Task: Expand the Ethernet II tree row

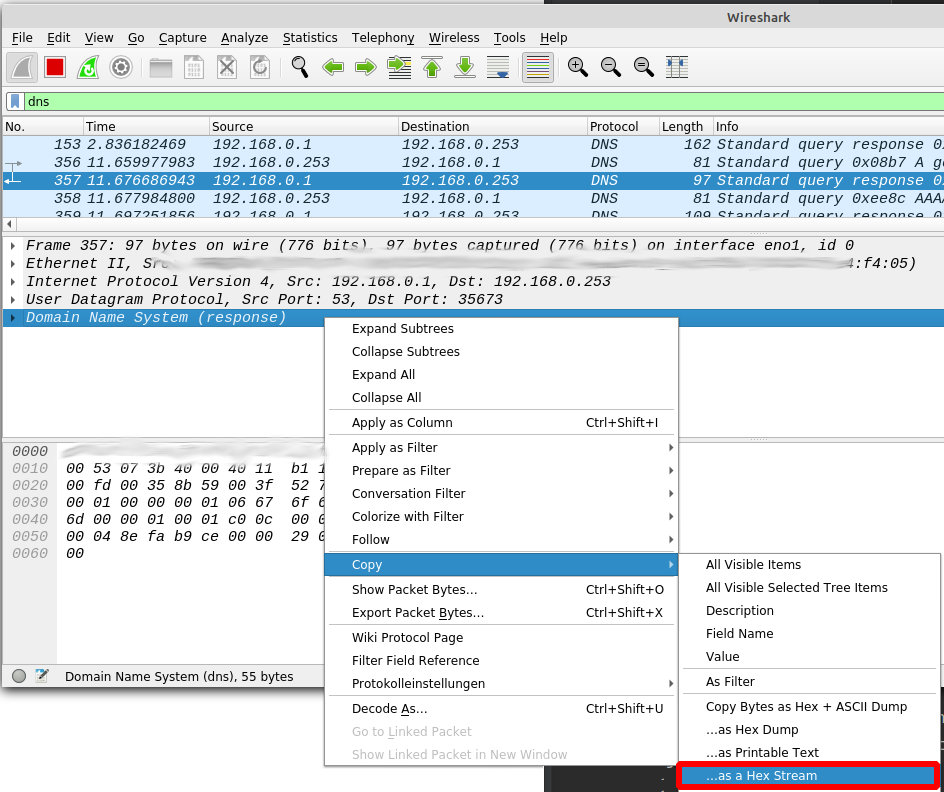Action: (13, 264)
